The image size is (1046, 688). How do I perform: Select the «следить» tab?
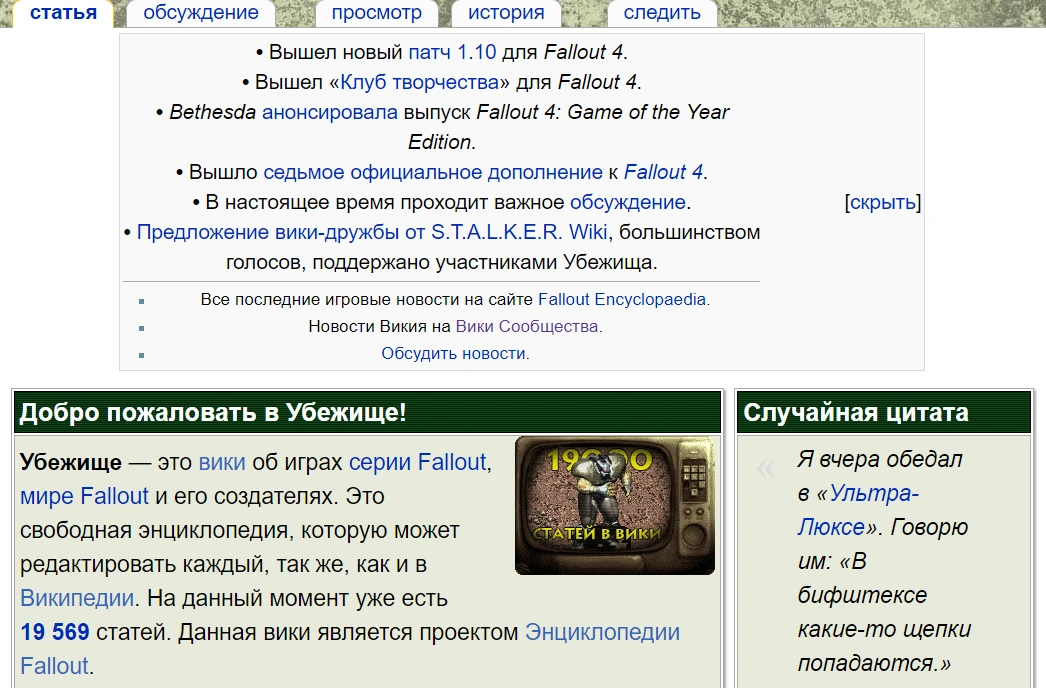coord(662,13)
